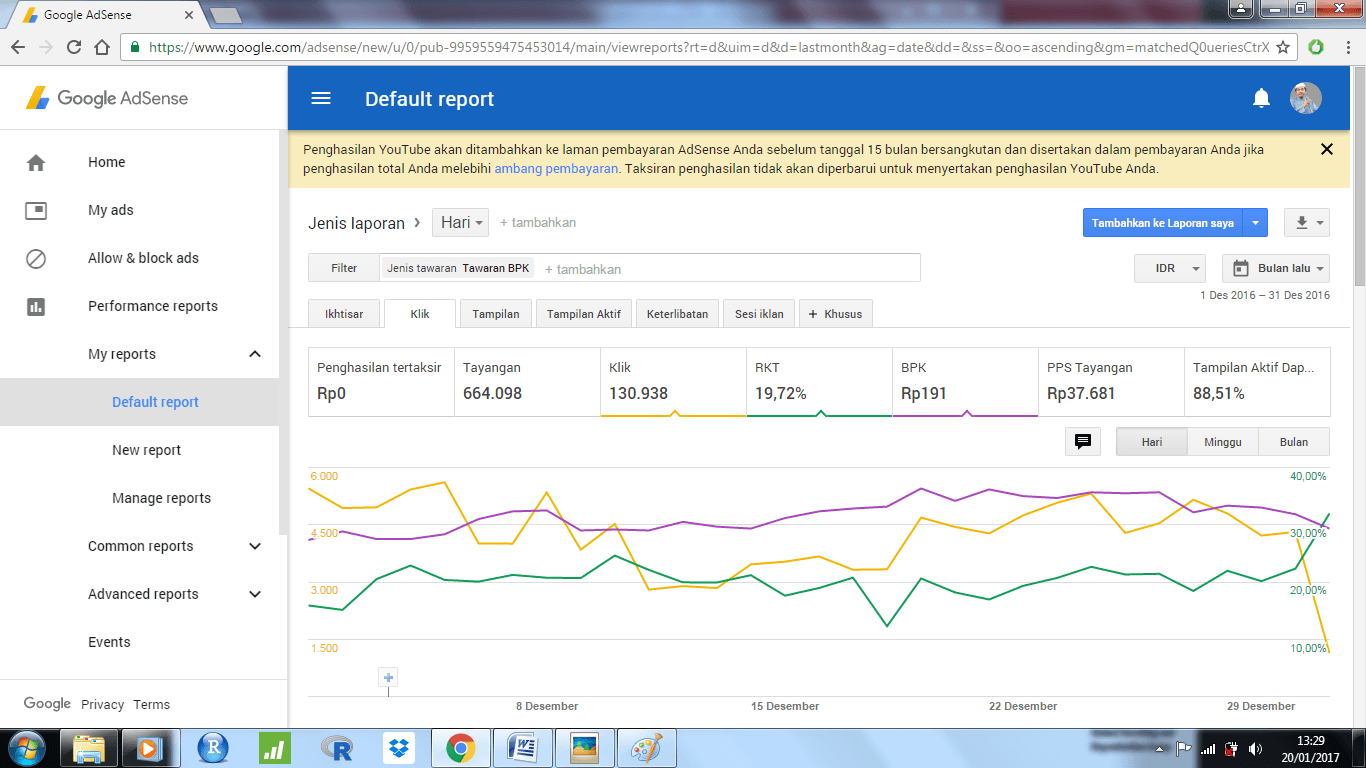Open Chrome from the Windows taskbar

pyautogui.click(x=461, y=748)
